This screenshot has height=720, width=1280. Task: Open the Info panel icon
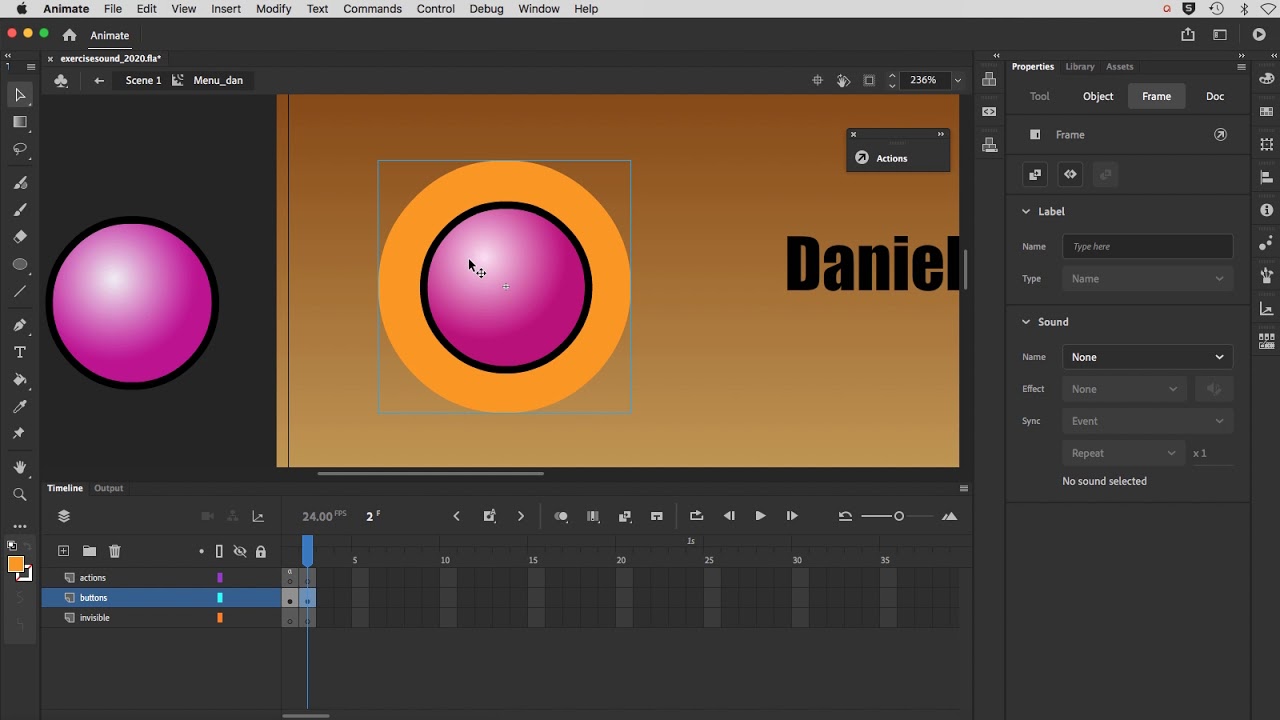tap(1267, 210)
